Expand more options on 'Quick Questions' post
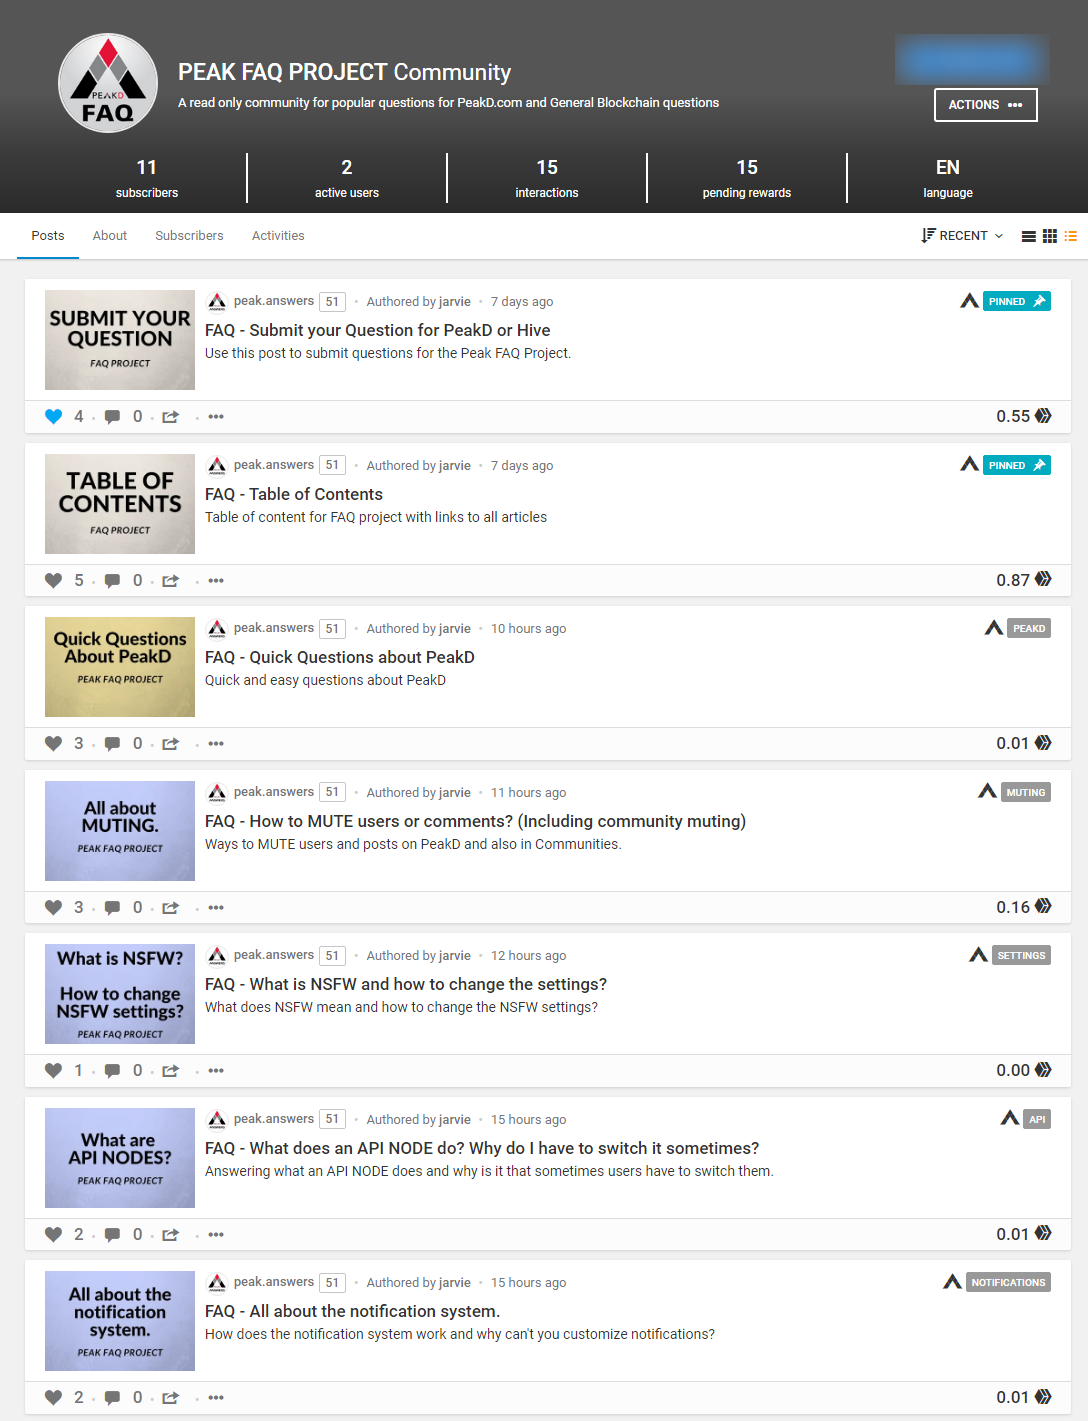 [216, 744]
